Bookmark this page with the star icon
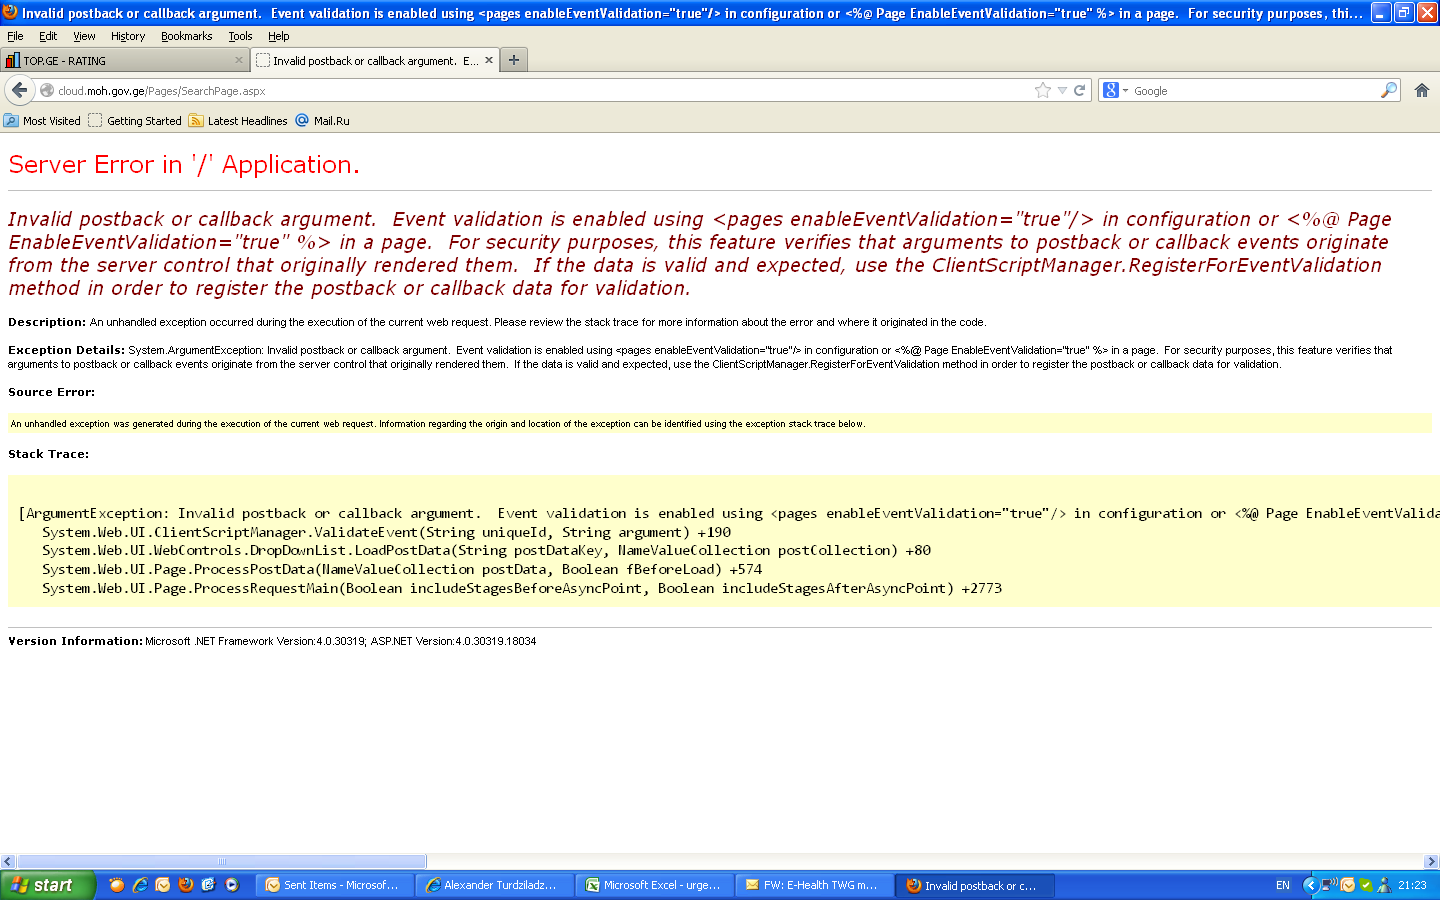This screenshot has height=900, width=1440. [x=1043, y=90]
